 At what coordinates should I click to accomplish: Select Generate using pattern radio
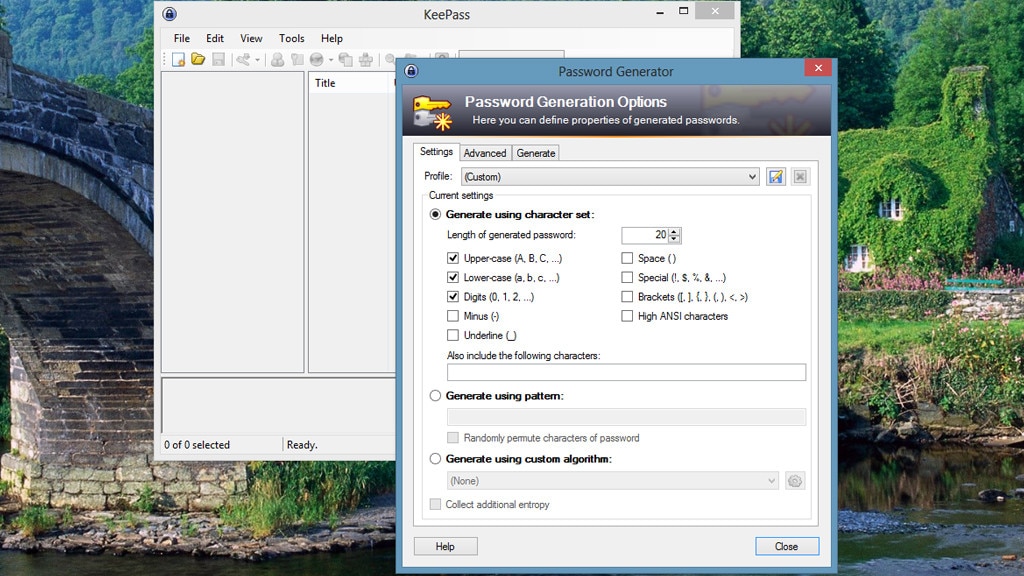pos(435,396)
